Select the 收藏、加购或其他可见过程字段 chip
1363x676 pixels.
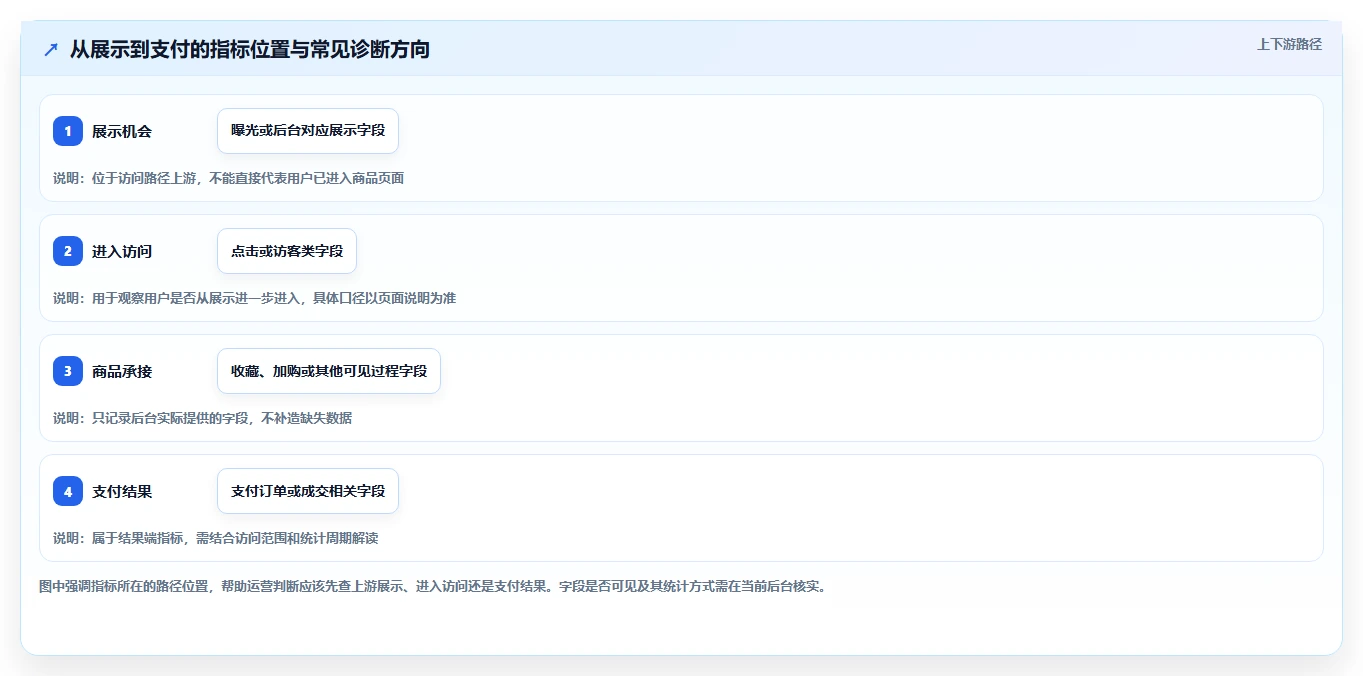click(x=329, y=371)
